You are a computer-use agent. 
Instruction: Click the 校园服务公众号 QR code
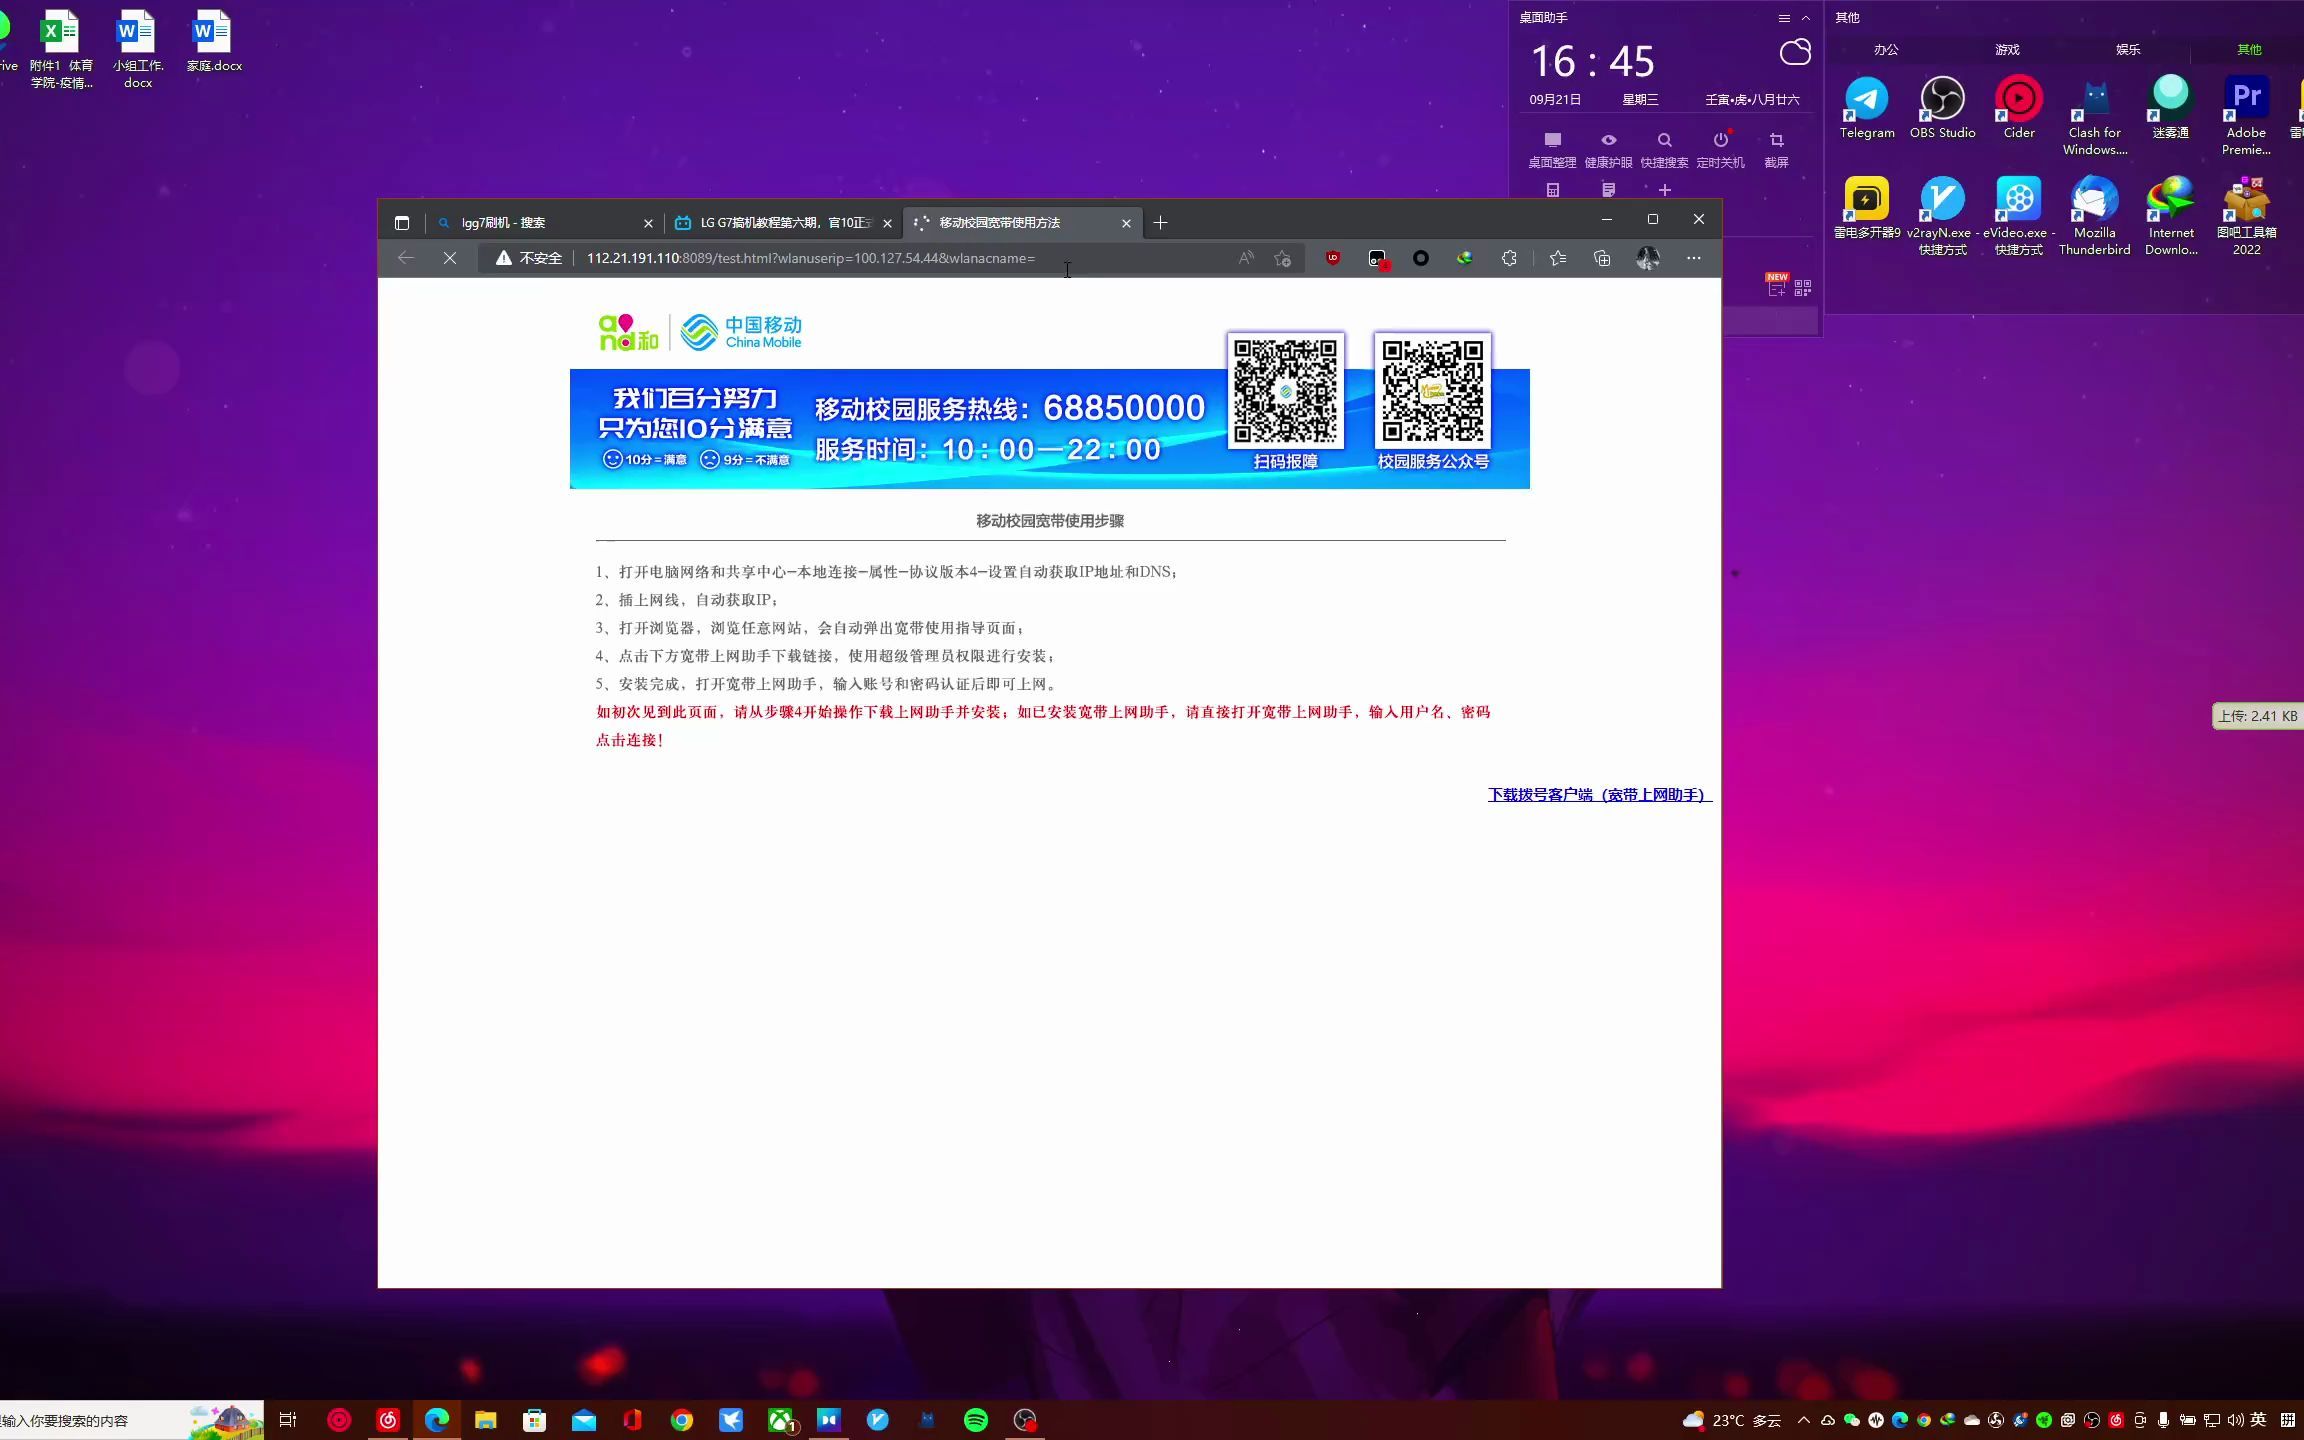pos(1433,391)
